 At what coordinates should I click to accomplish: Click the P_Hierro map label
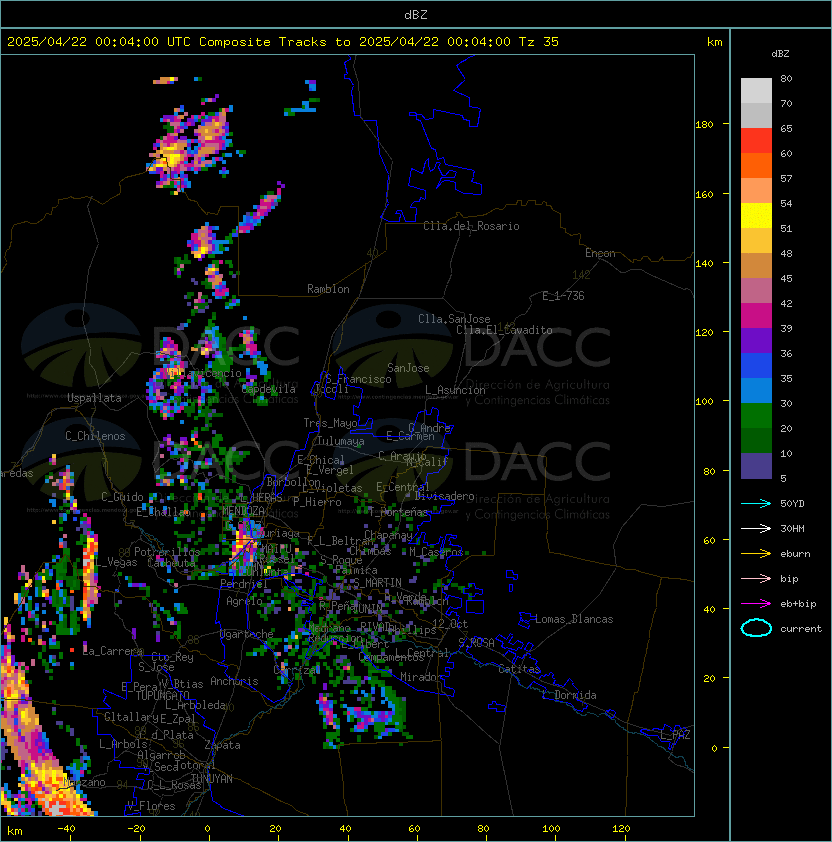(317, 502)
